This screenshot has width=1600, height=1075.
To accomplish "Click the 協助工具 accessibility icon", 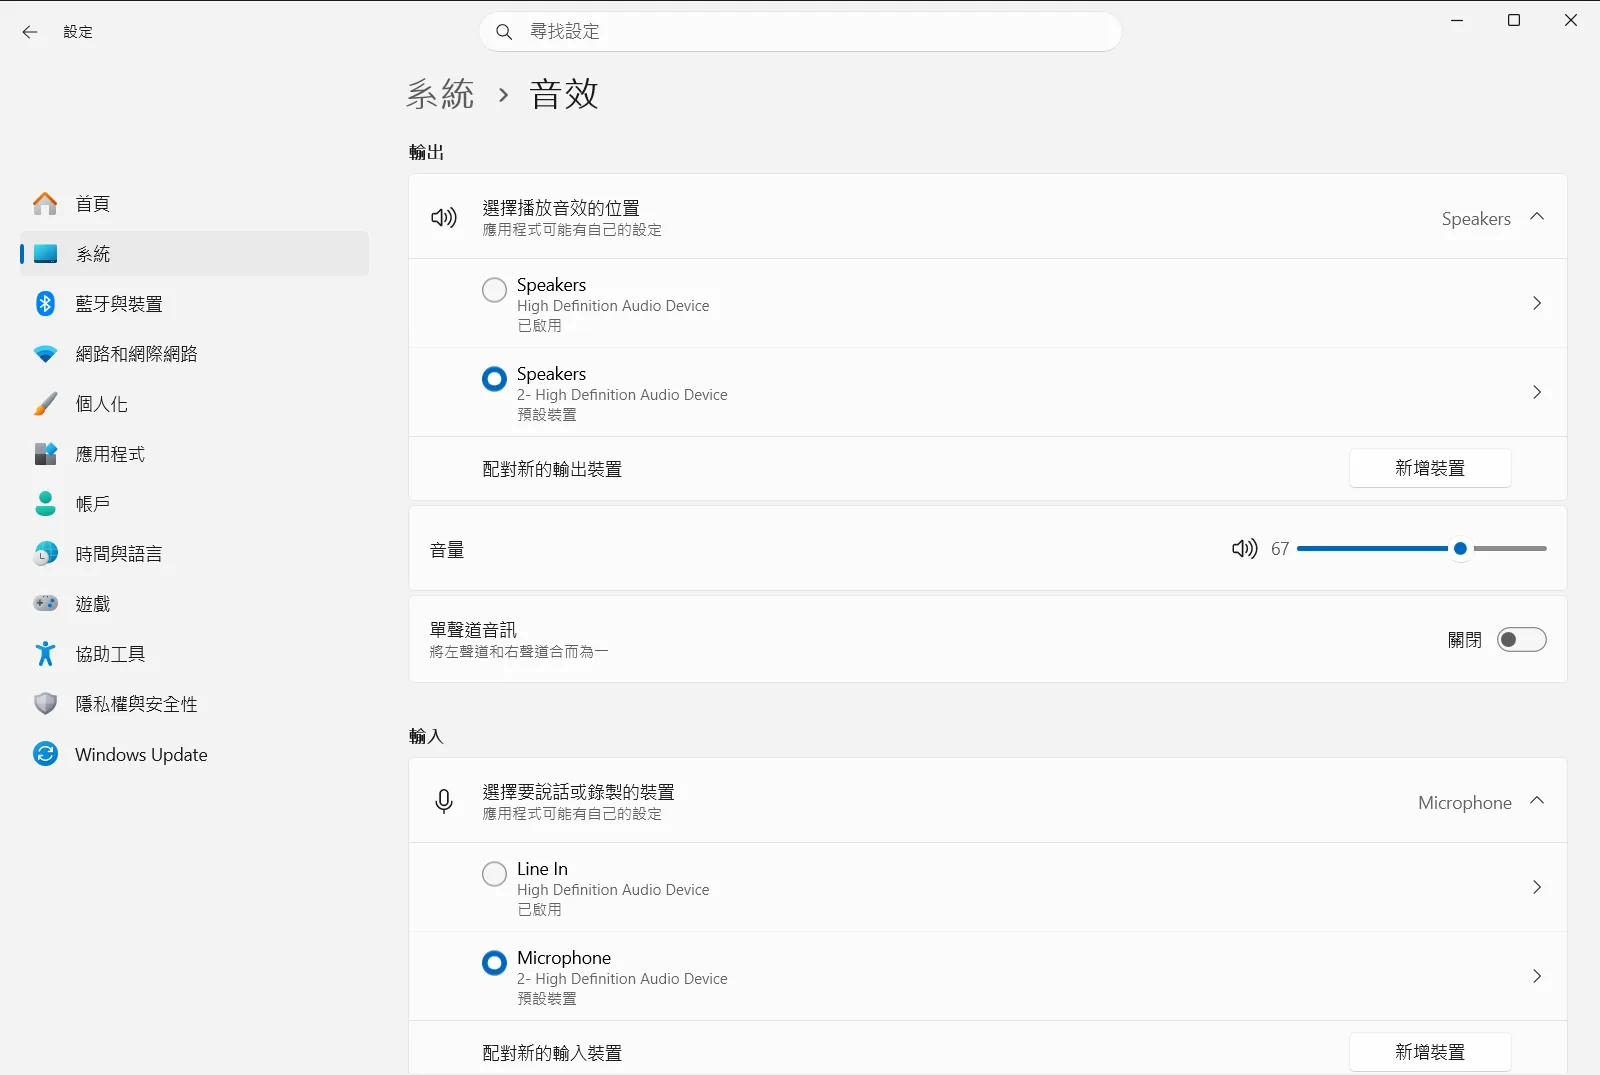I will coord(45,654).
